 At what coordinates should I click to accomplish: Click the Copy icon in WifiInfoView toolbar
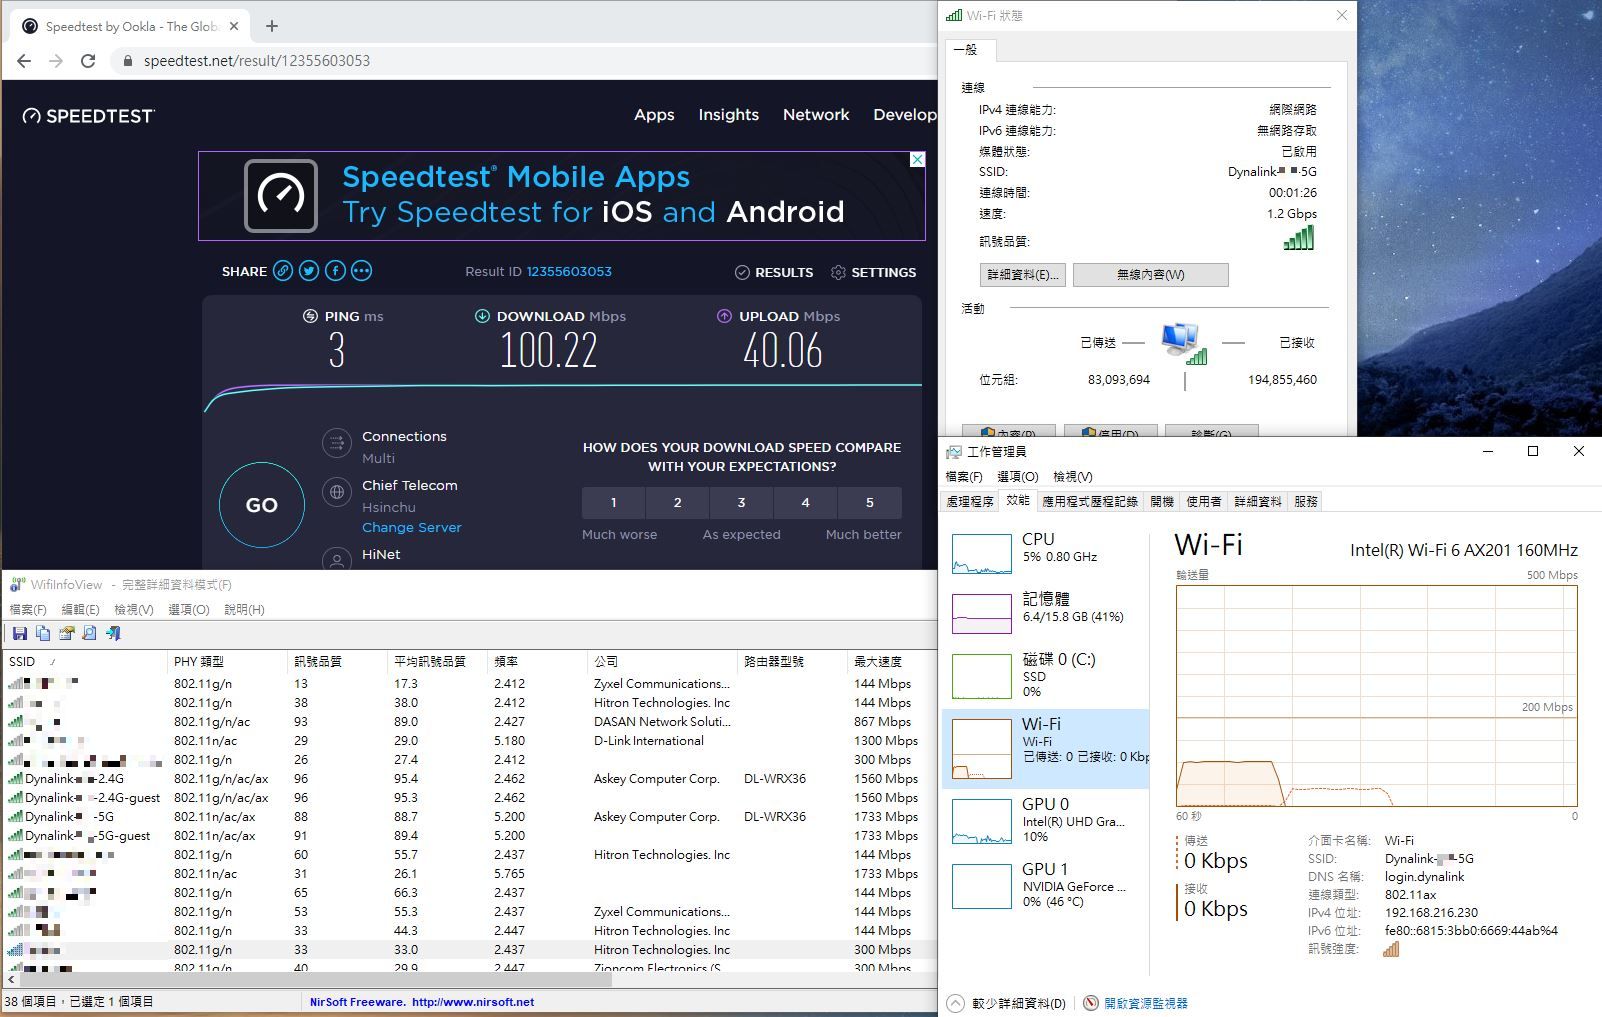43,633
